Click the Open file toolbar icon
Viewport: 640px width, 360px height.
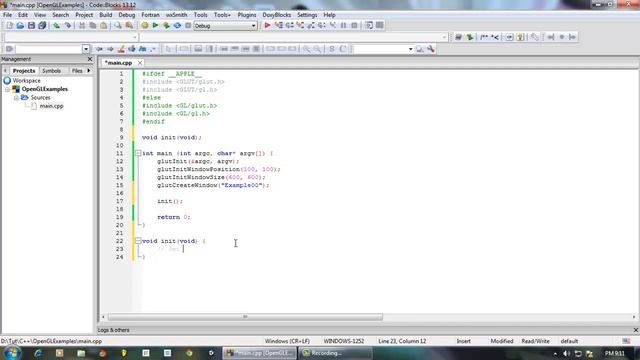tap(20, 25)
